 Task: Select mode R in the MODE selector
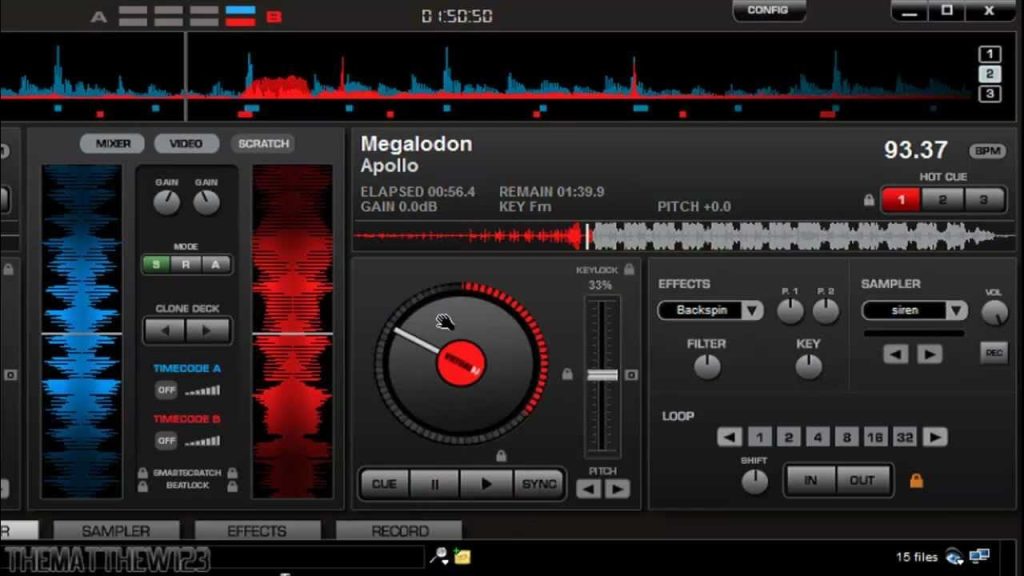coord(186,264)
